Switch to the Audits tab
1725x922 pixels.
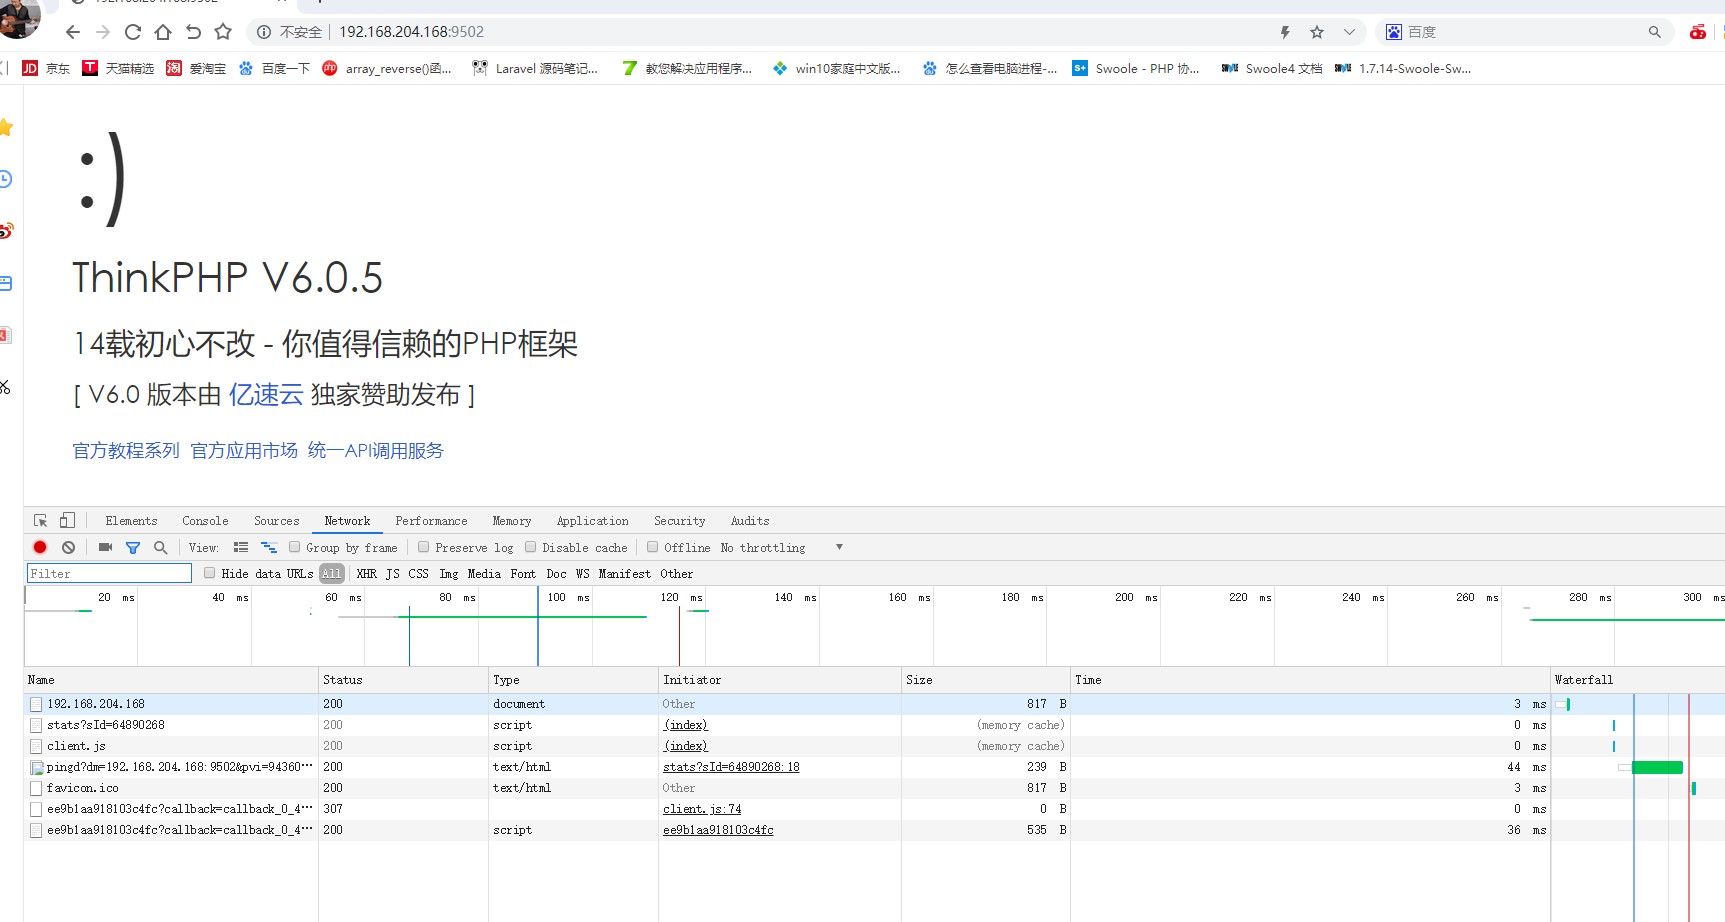(749, 520)
